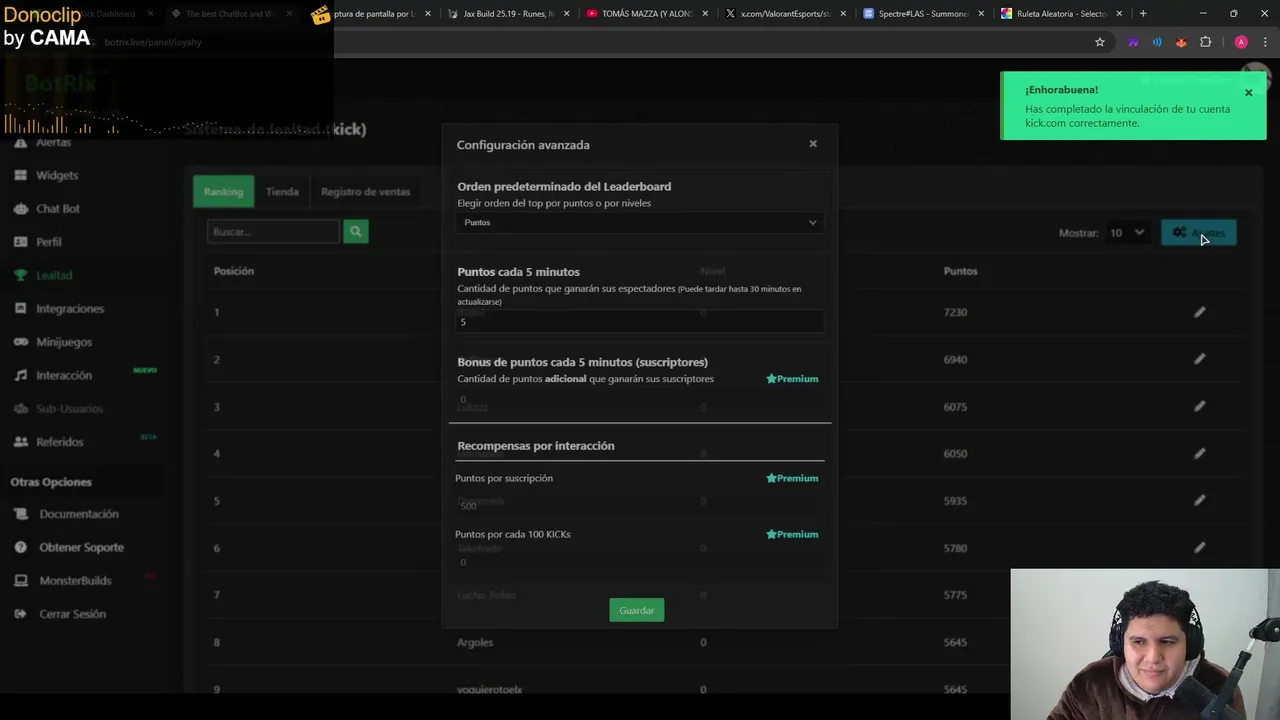Dismiss the ¡Enhorabuena! success notification
1280x720 pixels.
click(1248, 93)
